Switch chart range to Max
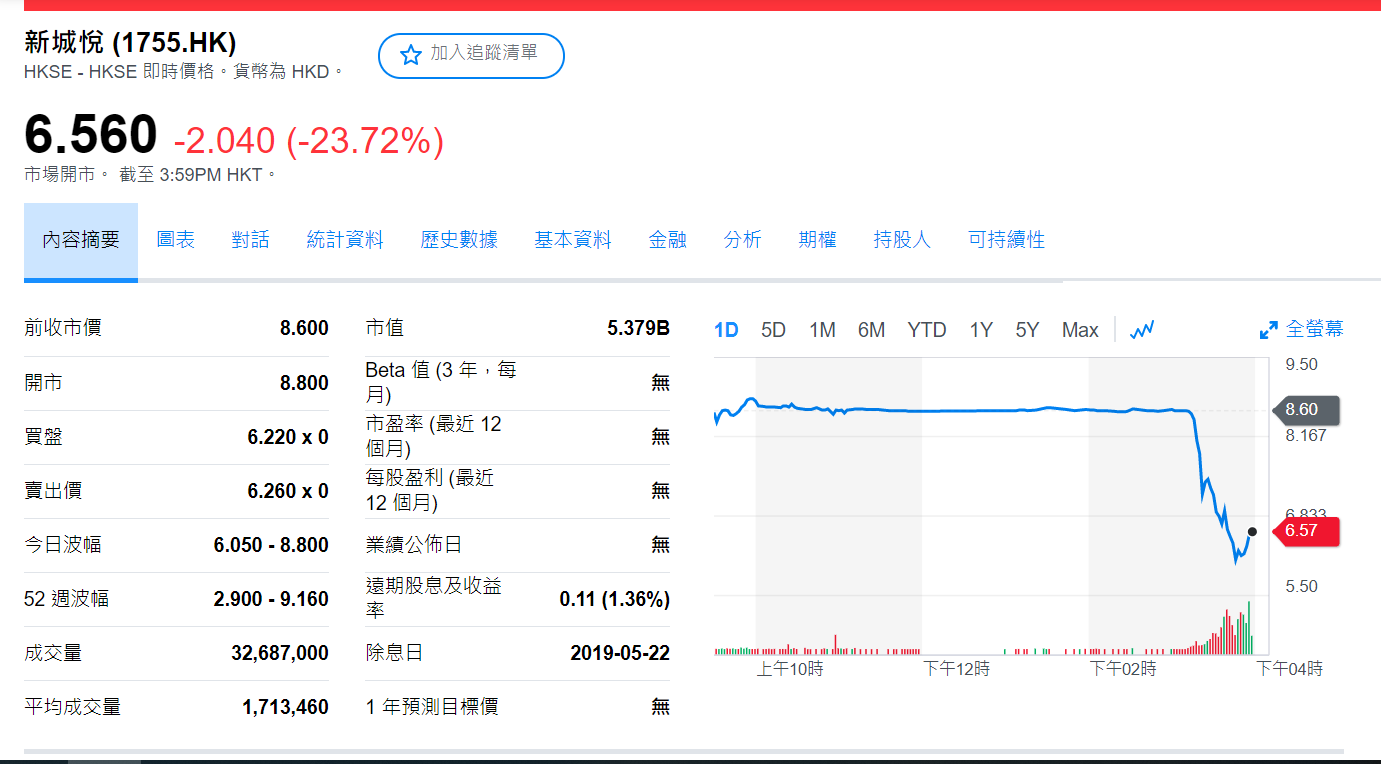1381x764 pixels. pyautogui.click(x=1080, y=330)
